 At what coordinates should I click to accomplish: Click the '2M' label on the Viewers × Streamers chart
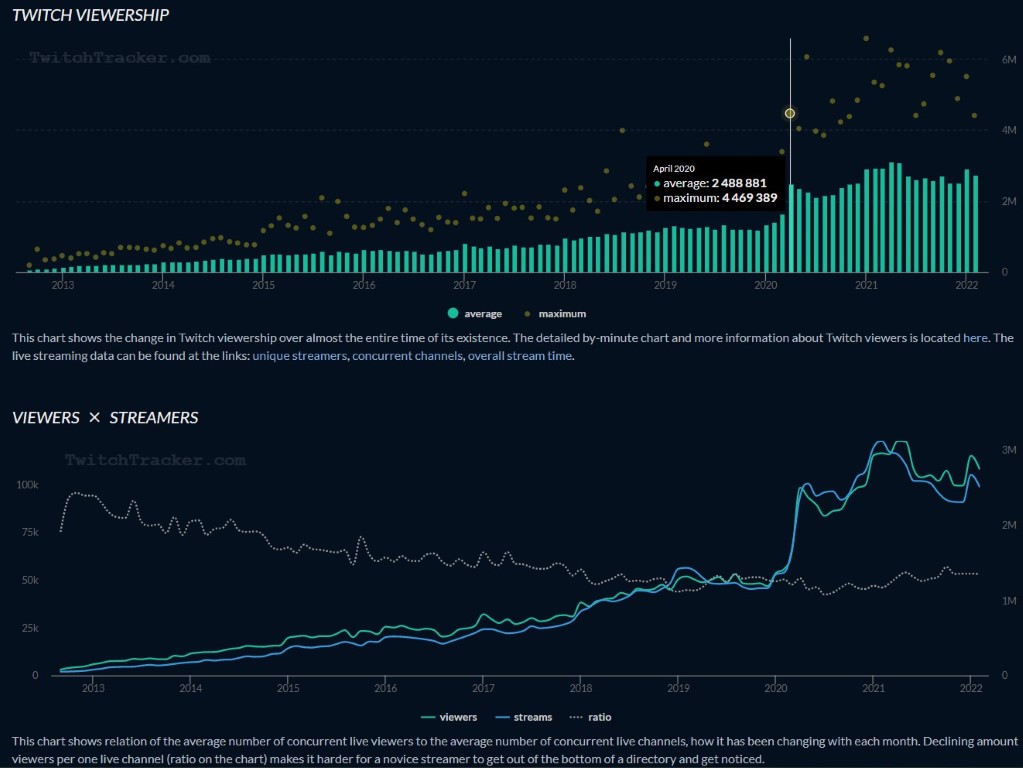[1009, 525]
